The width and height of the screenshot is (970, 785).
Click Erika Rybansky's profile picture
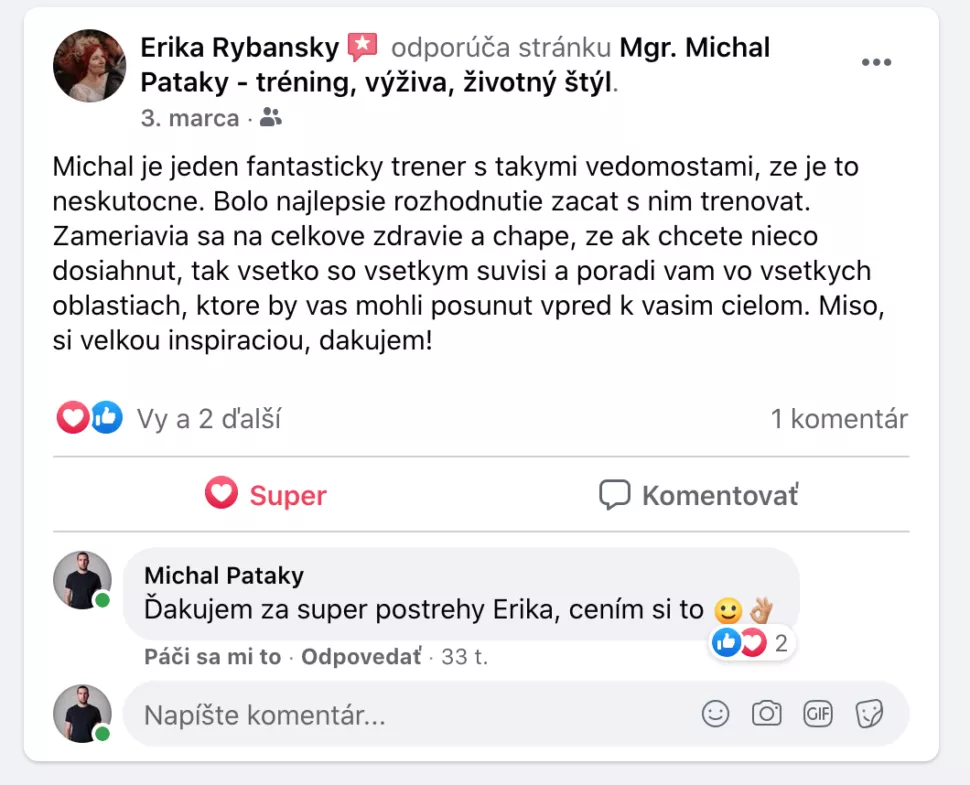pos(89,66)
